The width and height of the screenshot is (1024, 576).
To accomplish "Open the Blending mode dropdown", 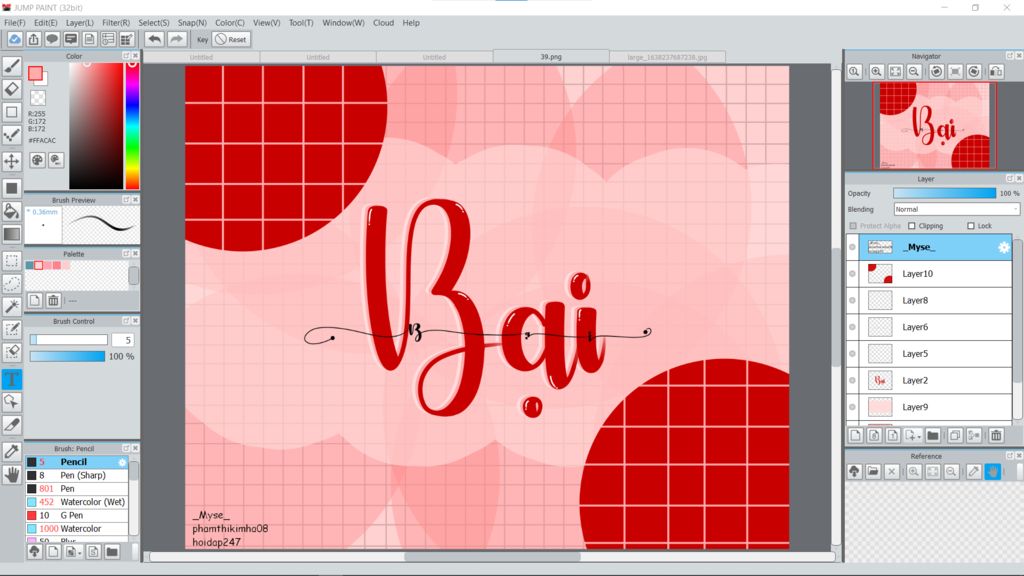I will tap(956, 209).
